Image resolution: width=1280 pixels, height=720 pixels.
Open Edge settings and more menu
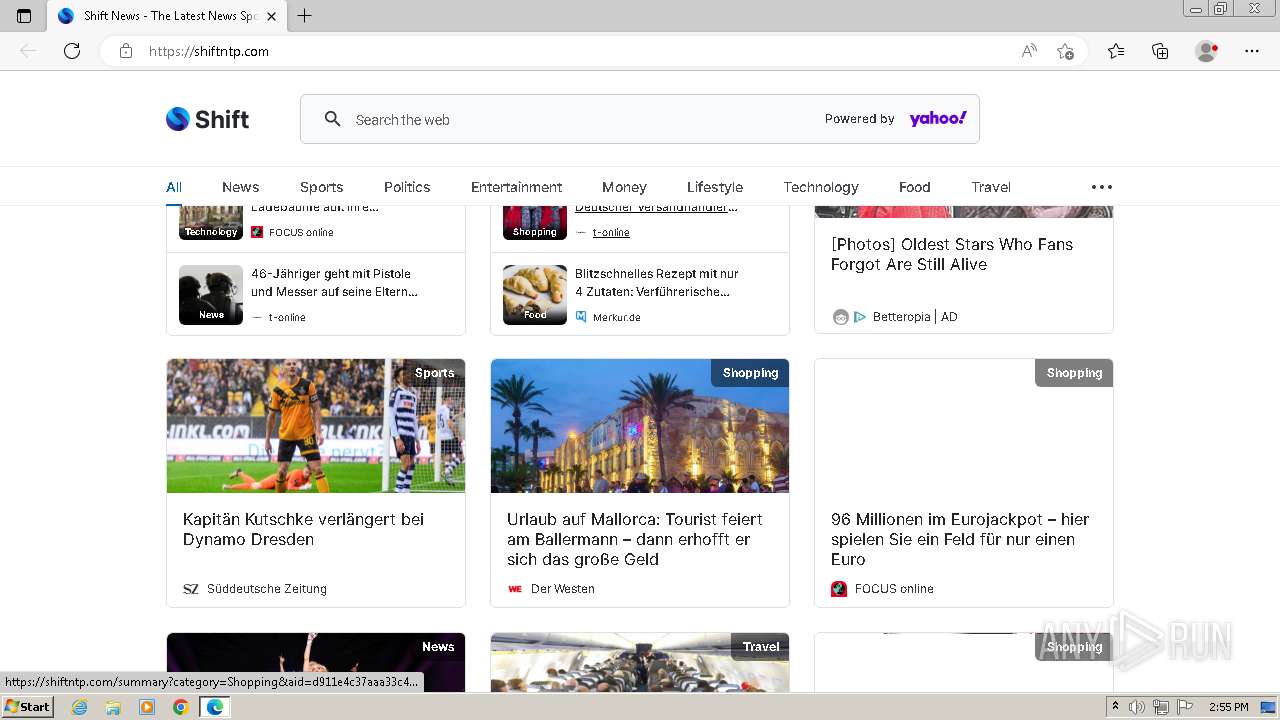point(1252,51)
